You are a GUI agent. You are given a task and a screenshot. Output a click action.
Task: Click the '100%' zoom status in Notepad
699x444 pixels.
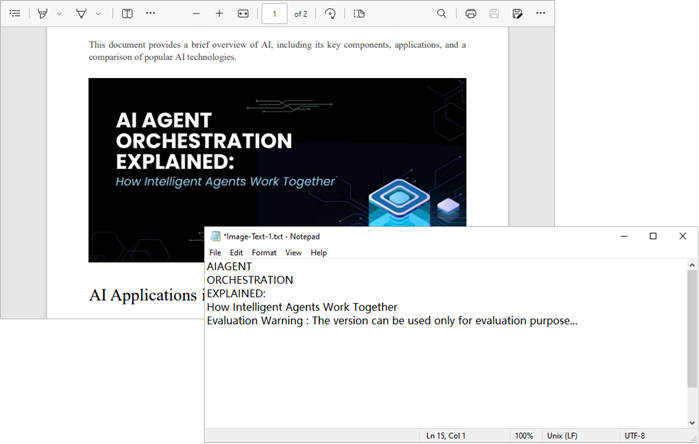(x=524, y=436)
